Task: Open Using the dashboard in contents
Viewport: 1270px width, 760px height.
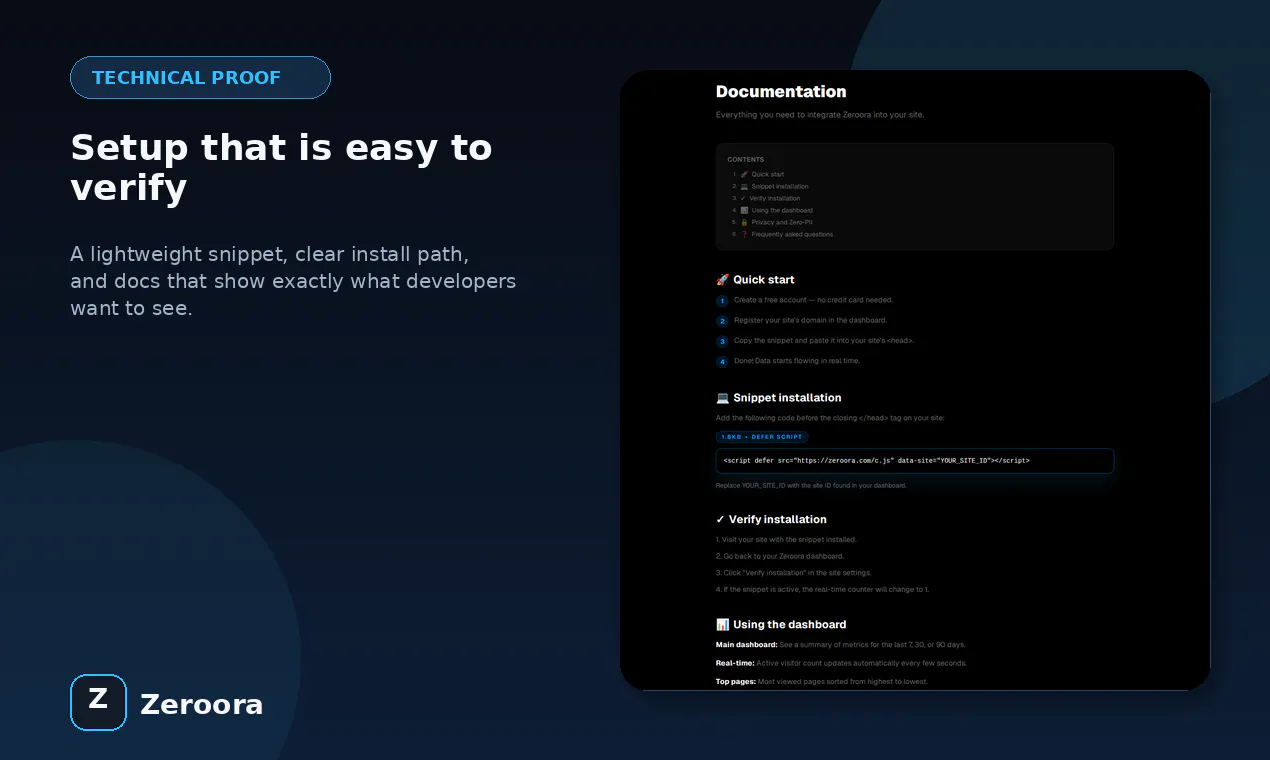Action: pos(782,211)
